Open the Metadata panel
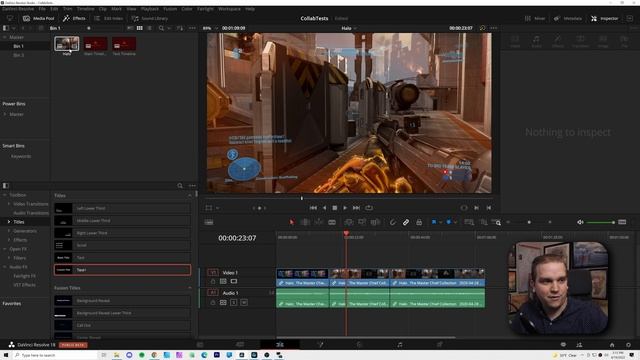 568,18
